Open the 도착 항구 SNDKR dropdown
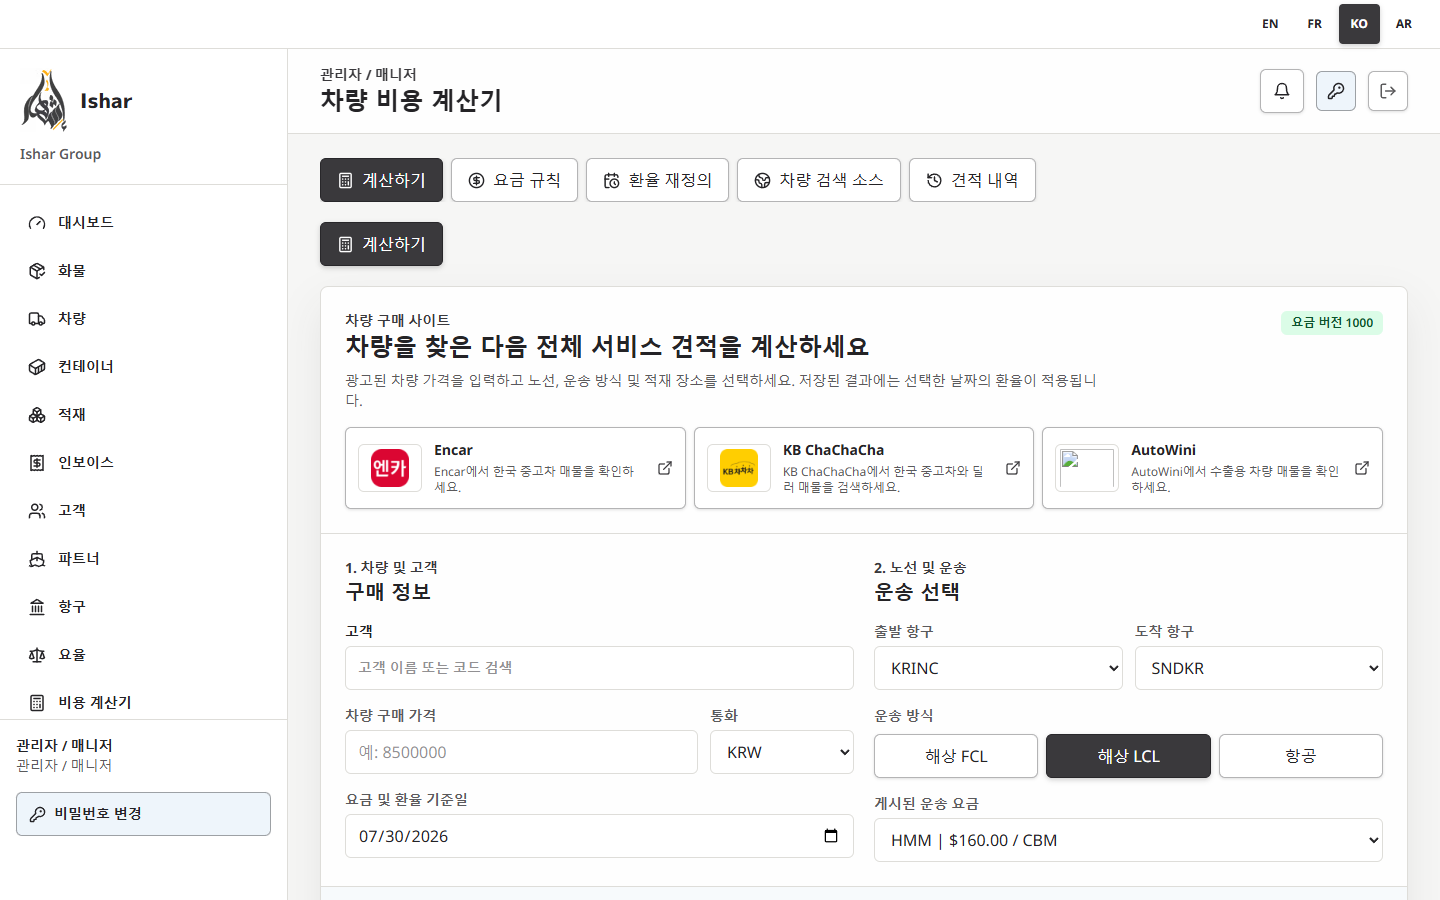Viewport: 1440px width, 900px height. (x=1259, y=668)
